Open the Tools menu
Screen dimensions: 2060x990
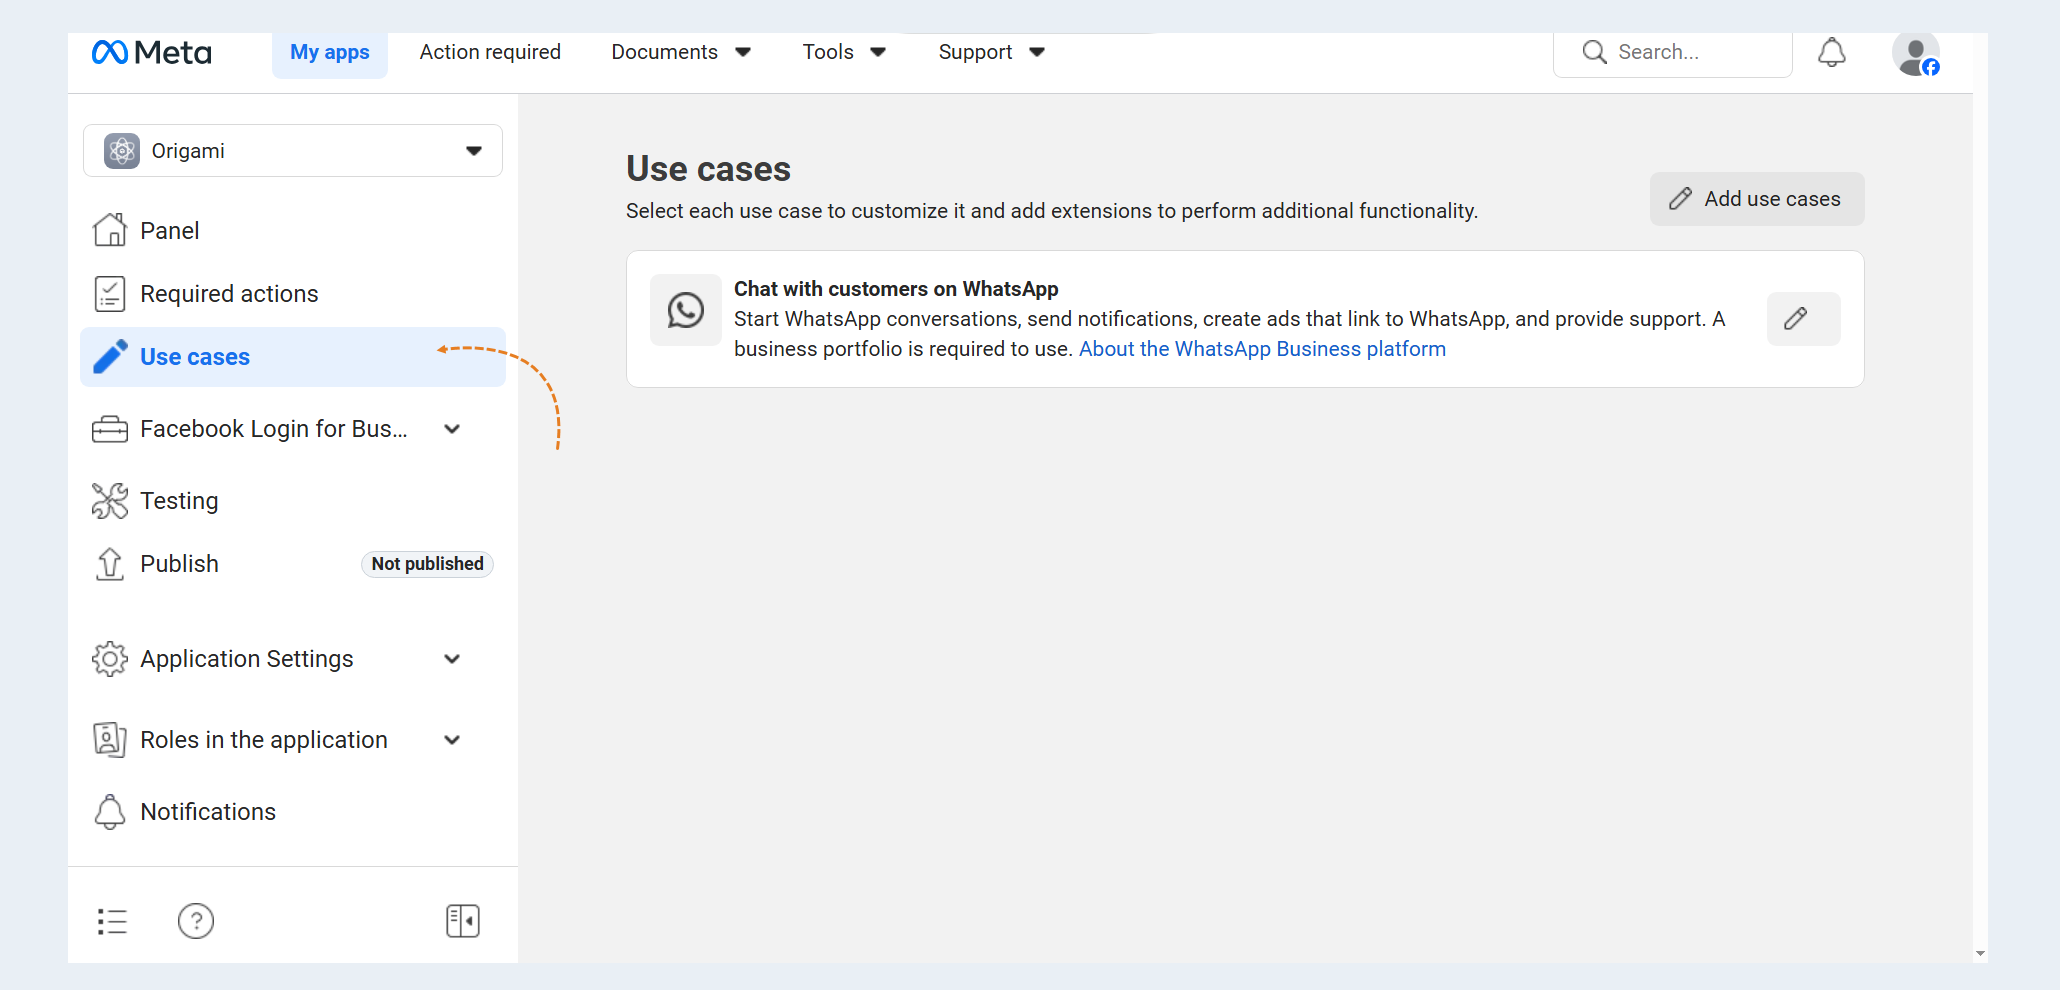pyautogui.click(x=844, y=52)
